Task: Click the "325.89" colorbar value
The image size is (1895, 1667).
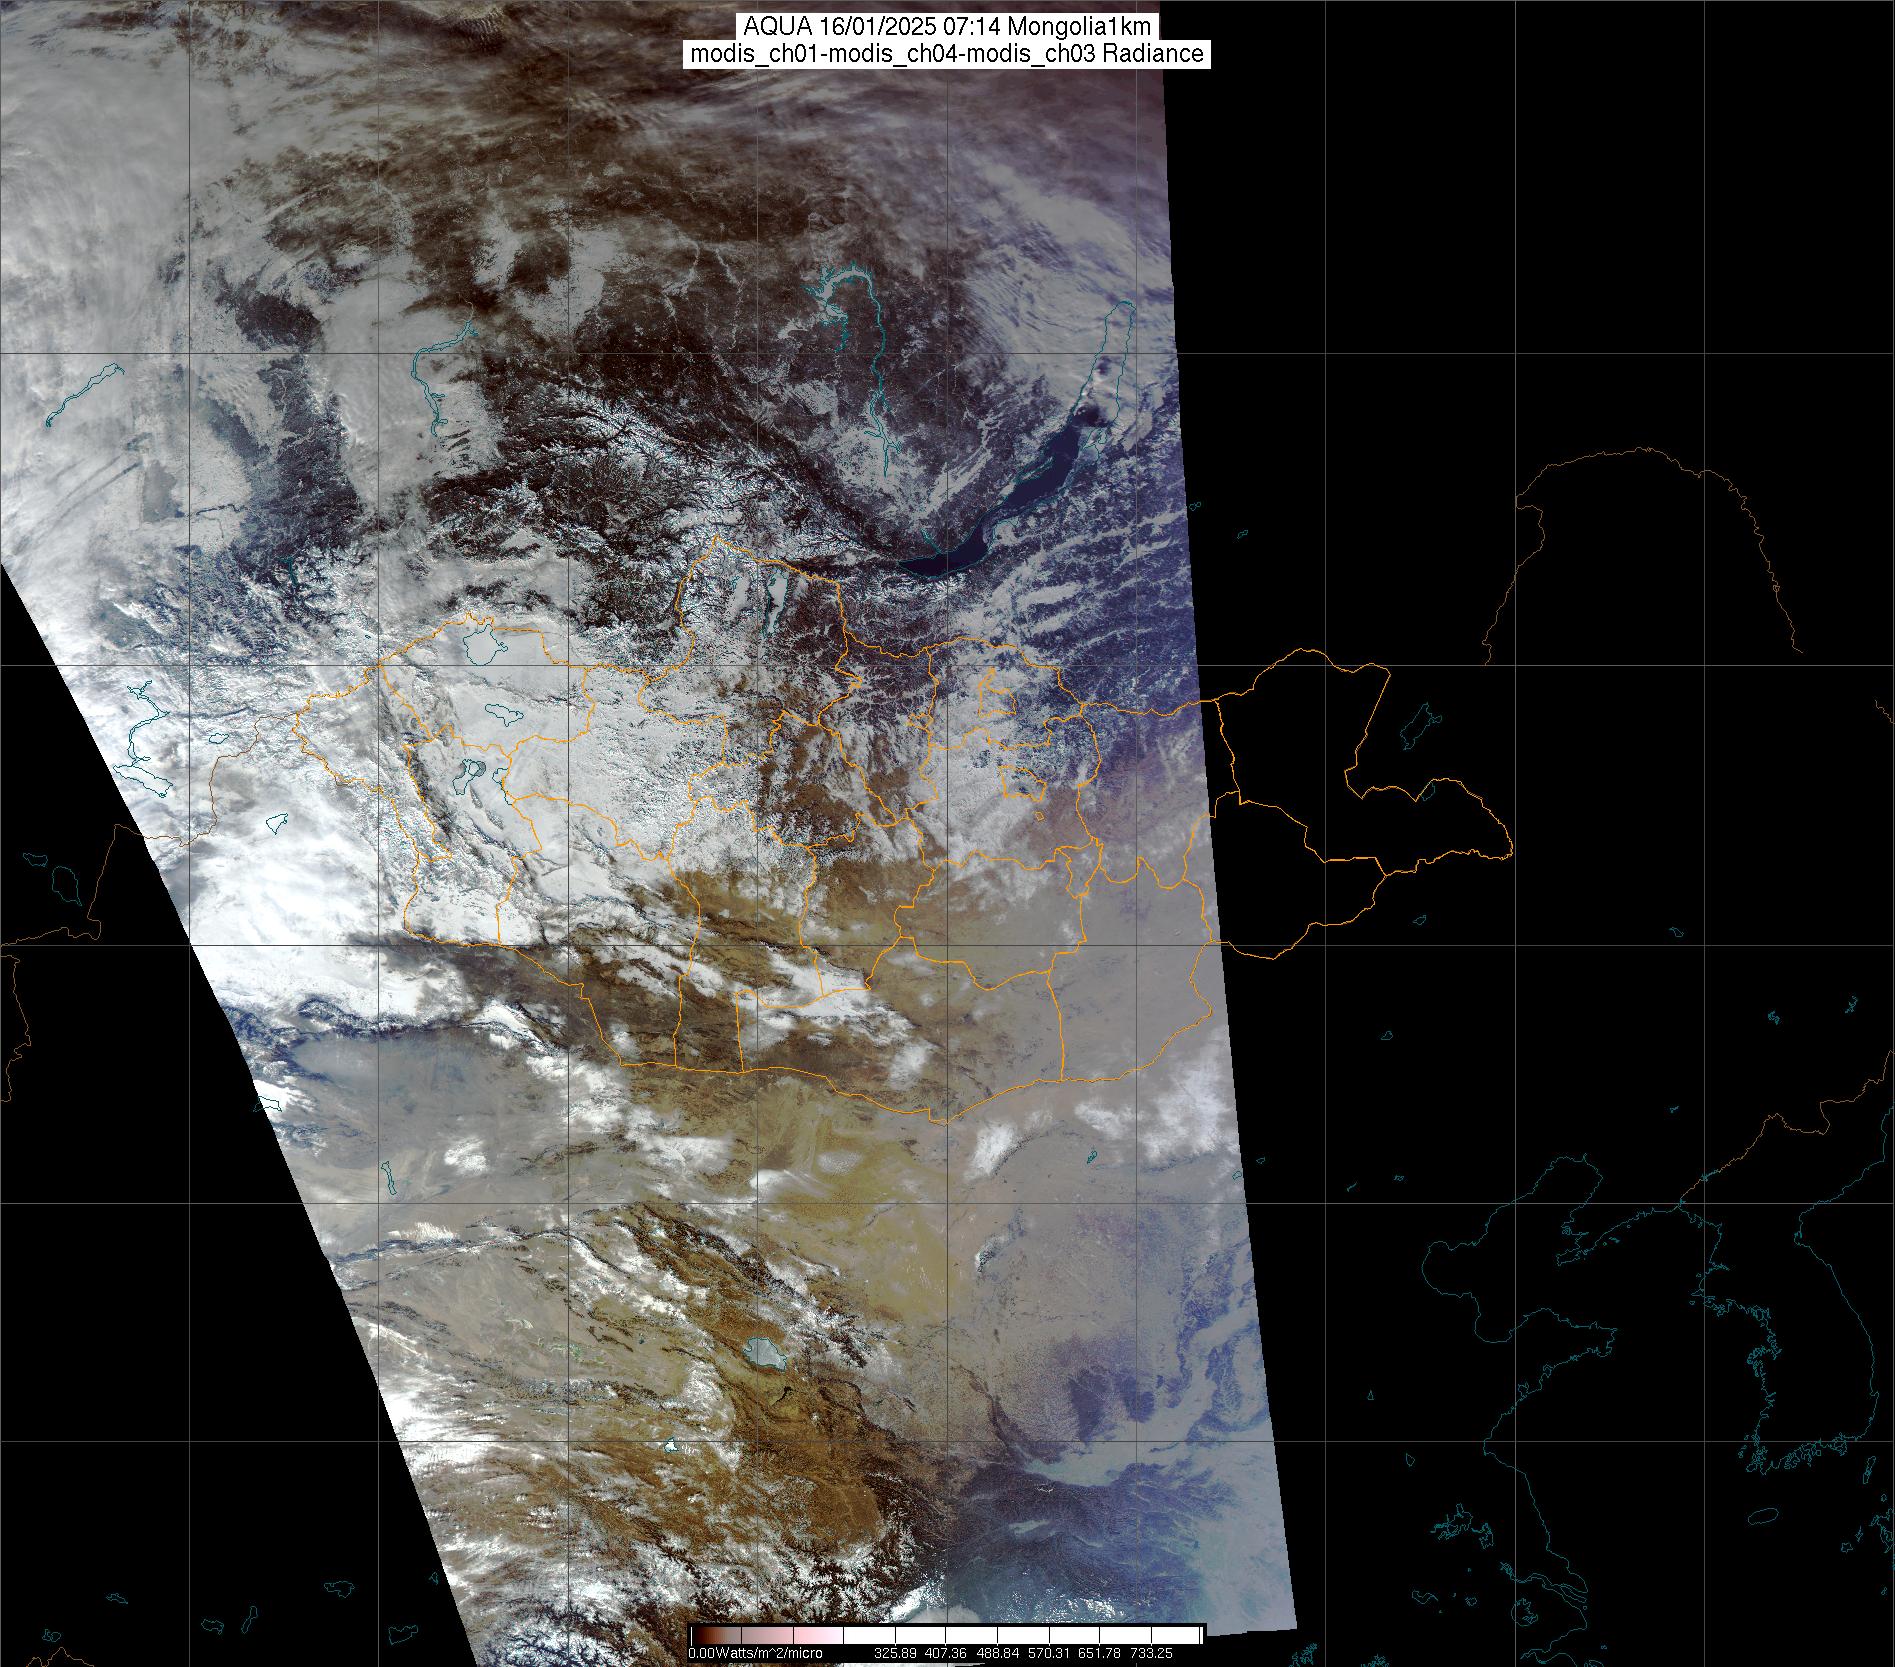Action: coord(894,1653)
